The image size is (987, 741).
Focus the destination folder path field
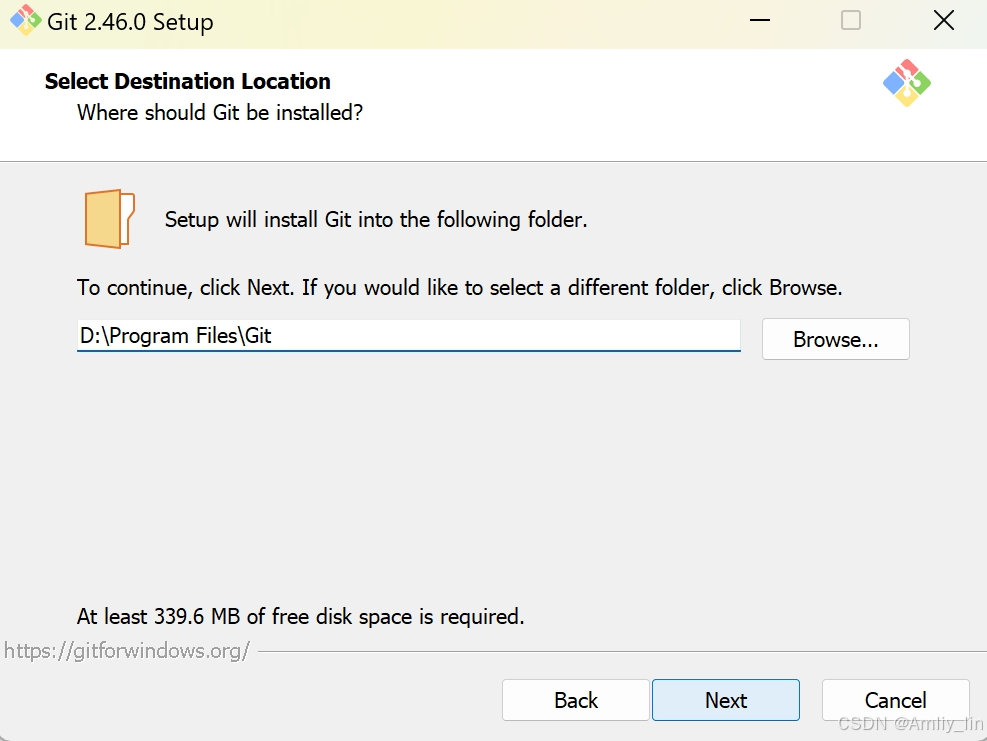point(409,336)
